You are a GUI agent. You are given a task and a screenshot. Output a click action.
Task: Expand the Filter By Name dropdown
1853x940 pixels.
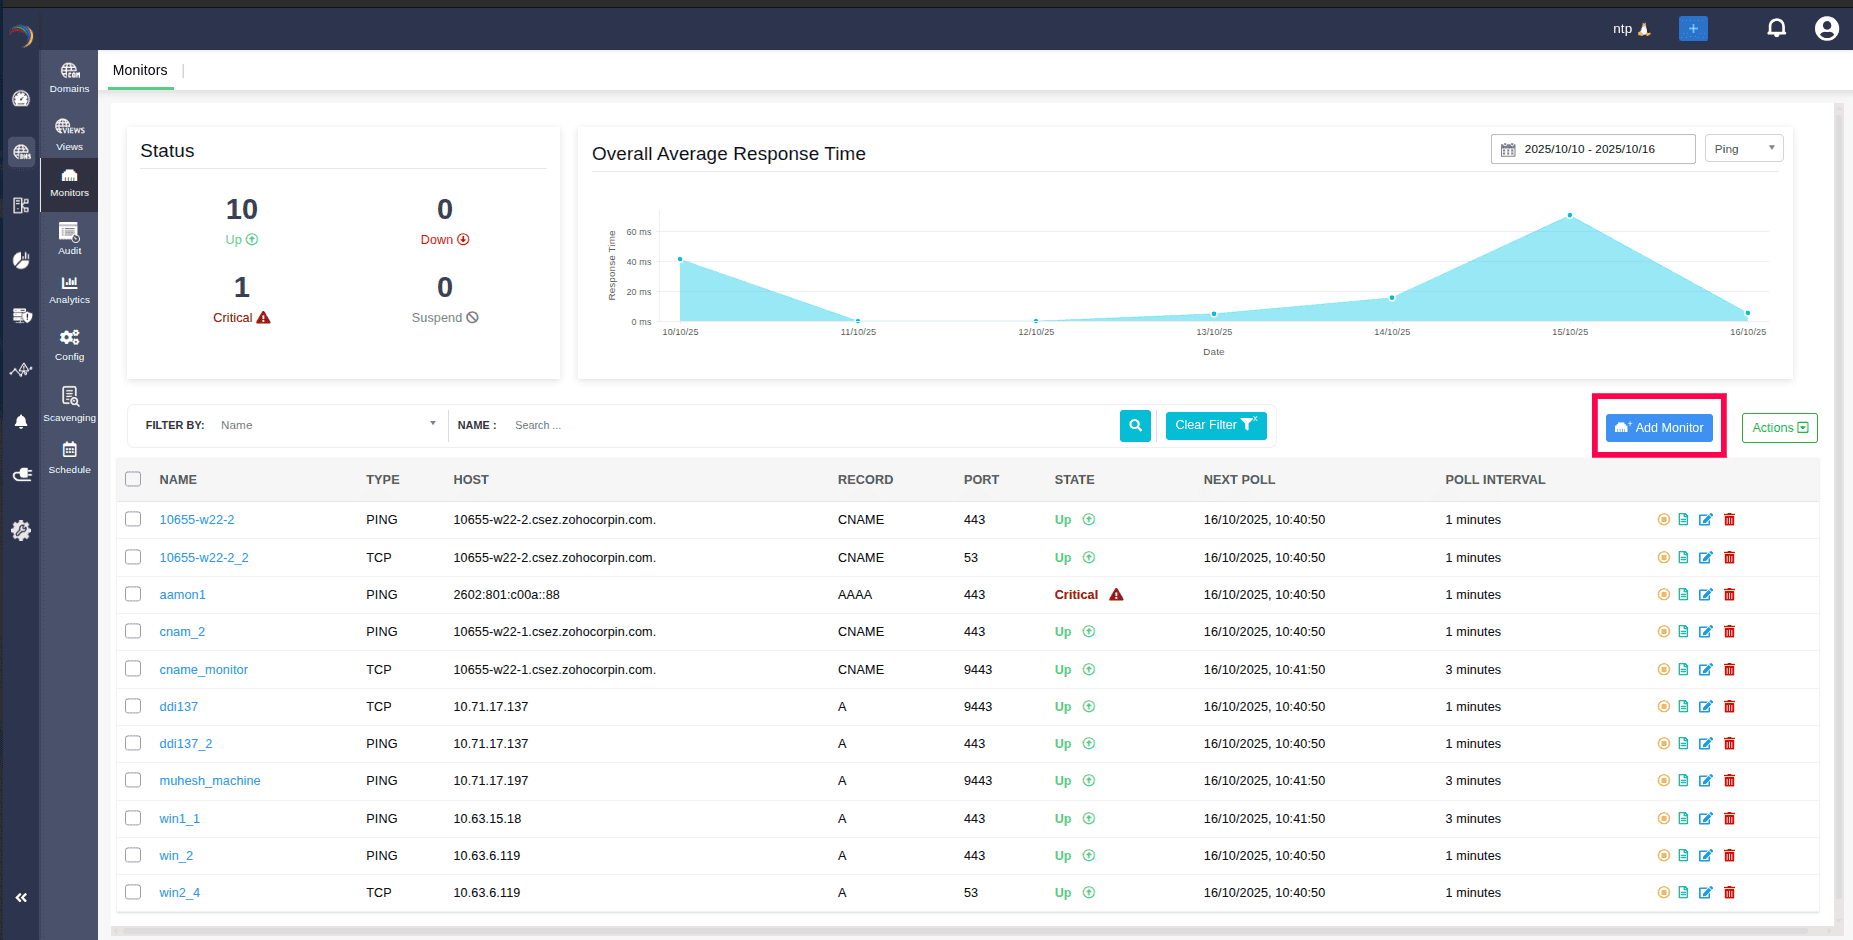pos(327,425)
